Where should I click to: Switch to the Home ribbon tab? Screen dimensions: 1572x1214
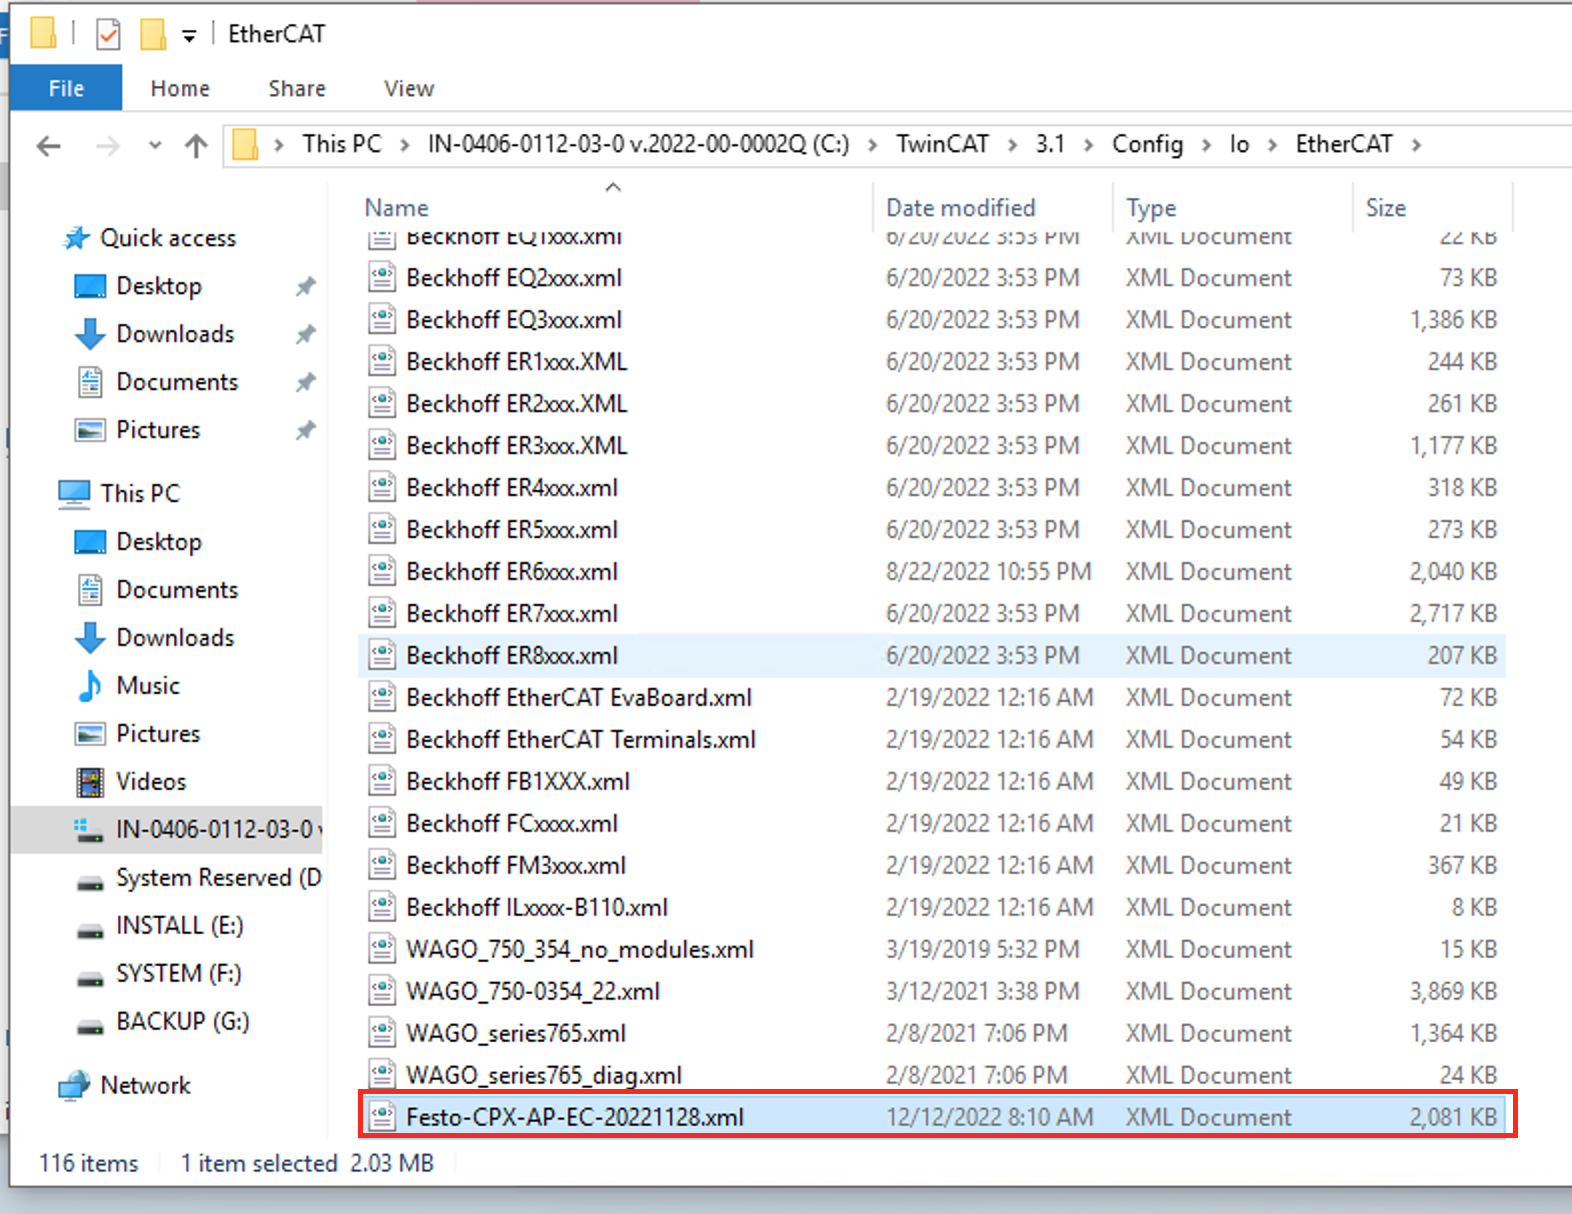[180, 88]
